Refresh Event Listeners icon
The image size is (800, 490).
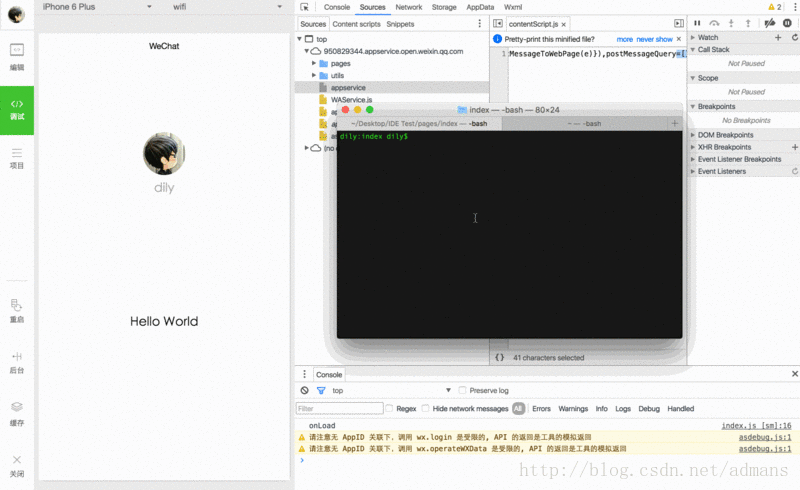pos(795,172)
